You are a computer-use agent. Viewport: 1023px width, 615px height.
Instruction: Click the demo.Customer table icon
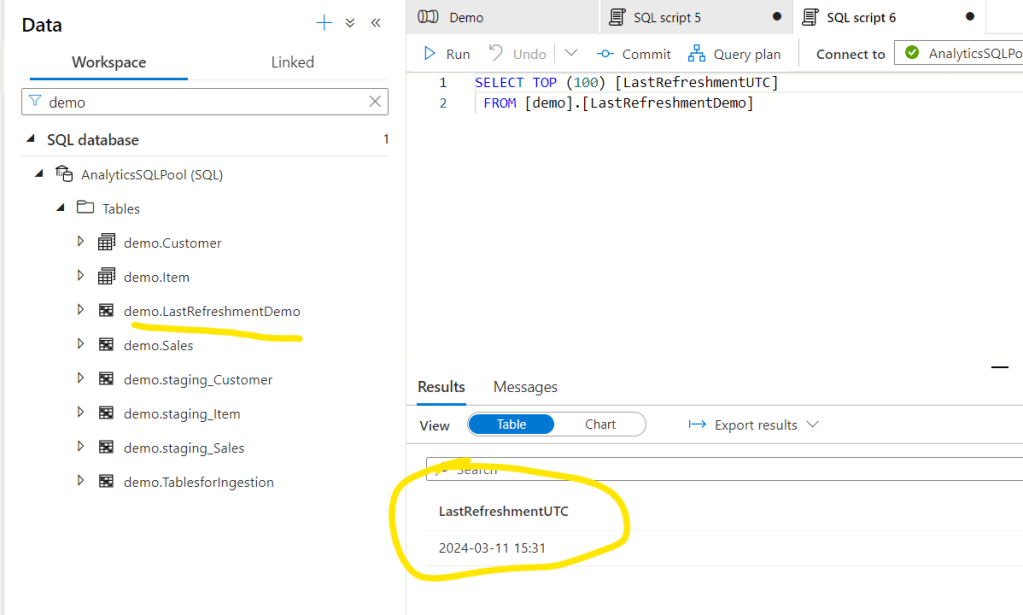pyautogui.click(x=106, y=243)
